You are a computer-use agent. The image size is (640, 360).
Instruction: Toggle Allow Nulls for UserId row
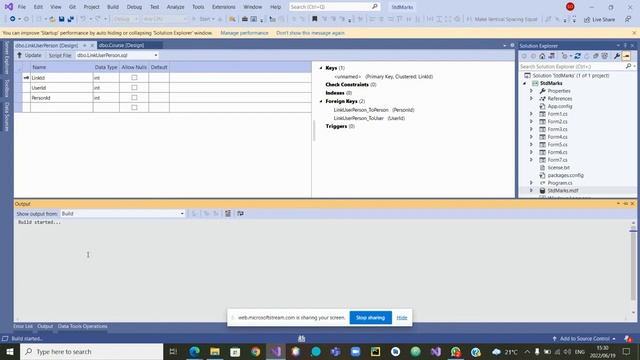(134, 88)
